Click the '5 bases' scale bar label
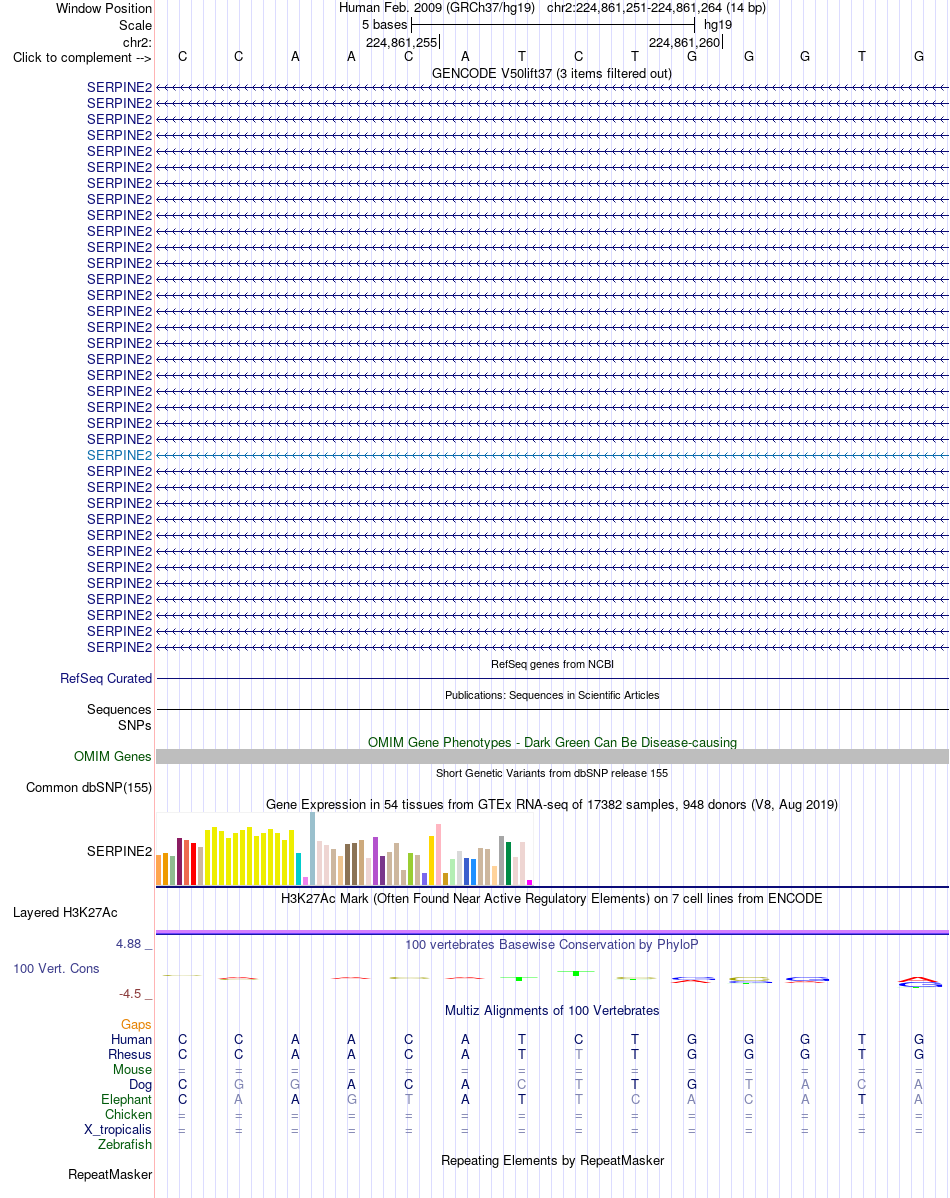Image resolution: width=950 pixels, height=1198 pixels. [384, 24]
